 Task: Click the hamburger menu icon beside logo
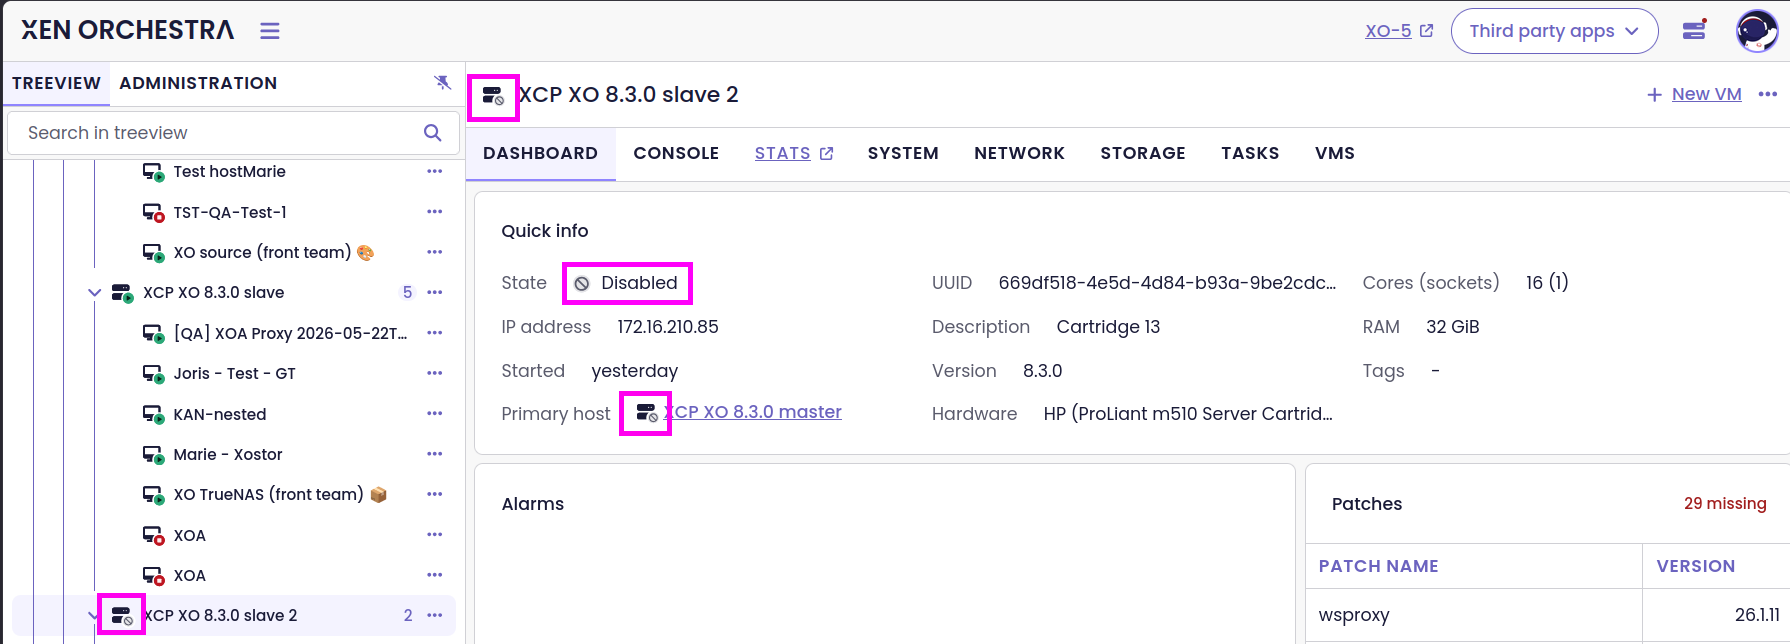(x=270, y=31)
